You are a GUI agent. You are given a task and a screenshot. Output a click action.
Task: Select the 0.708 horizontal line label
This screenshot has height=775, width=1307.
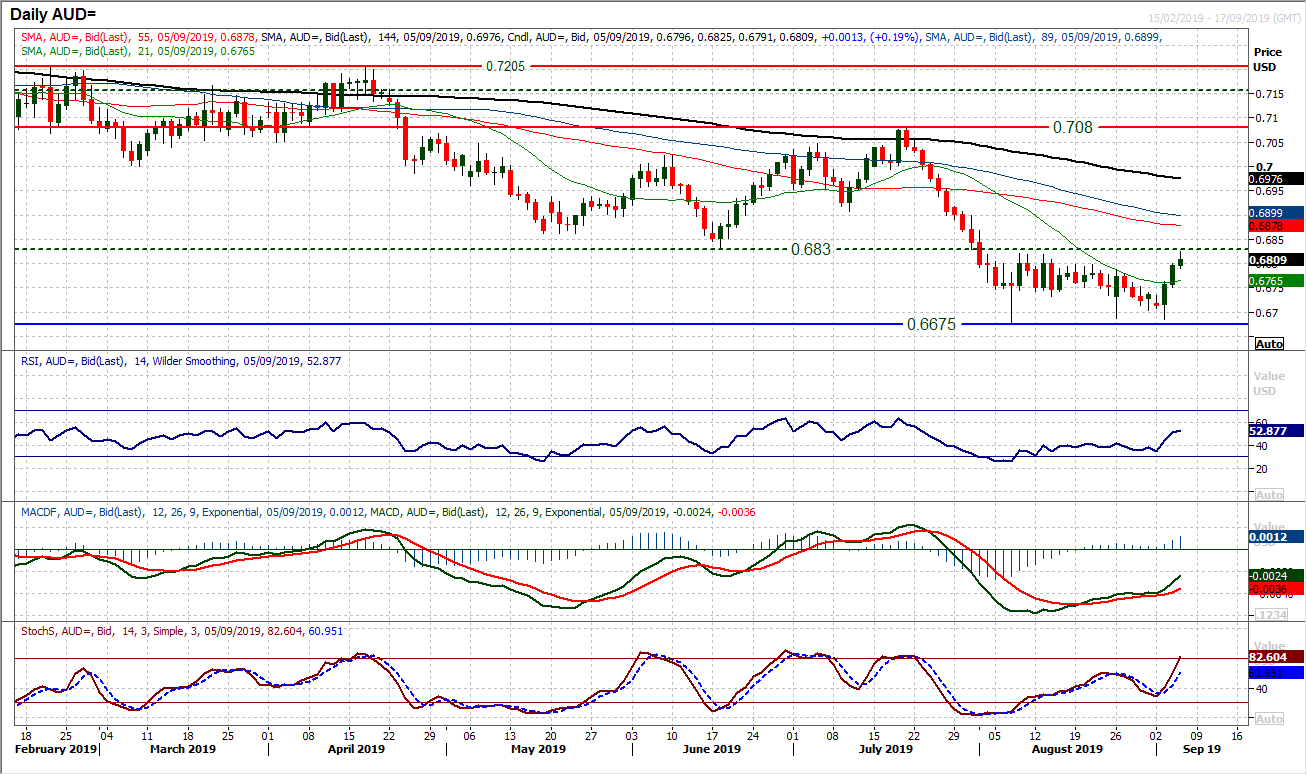(1072, 127)
